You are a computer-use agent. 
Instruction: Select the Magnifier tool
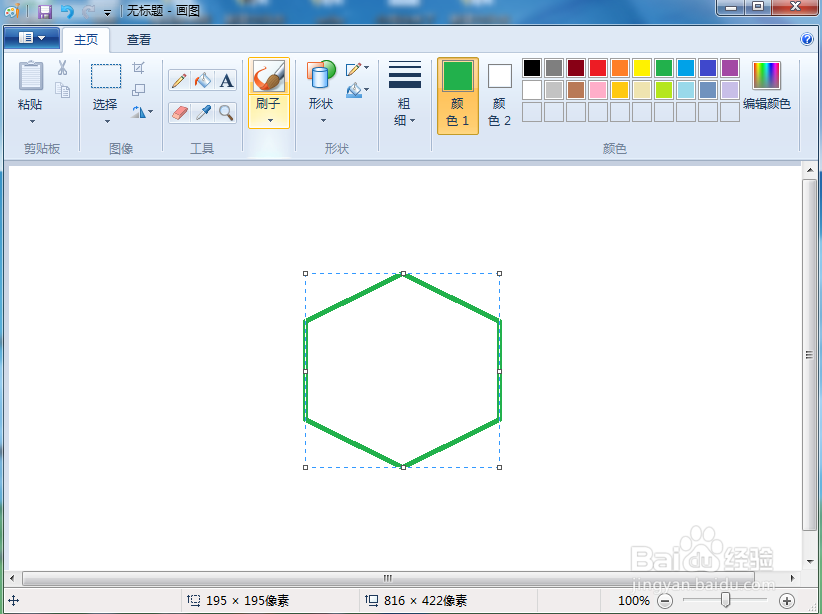tap(226, 113)
